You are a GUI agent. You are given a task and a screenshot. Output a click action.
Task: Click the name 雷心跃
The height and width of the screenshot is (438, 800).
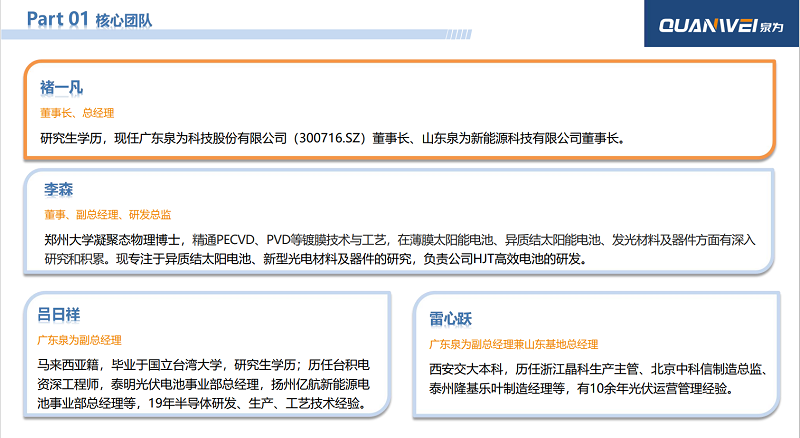click(450, 318)
